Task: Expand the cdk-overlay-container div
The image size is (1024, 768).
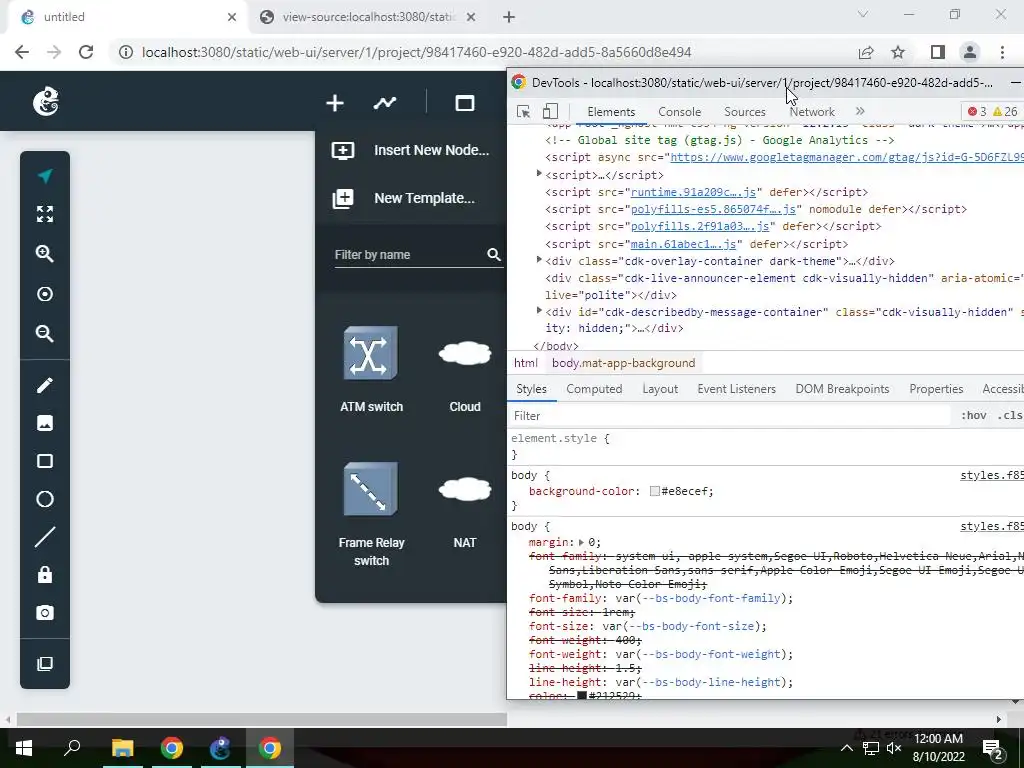Action: coord(539,260)
